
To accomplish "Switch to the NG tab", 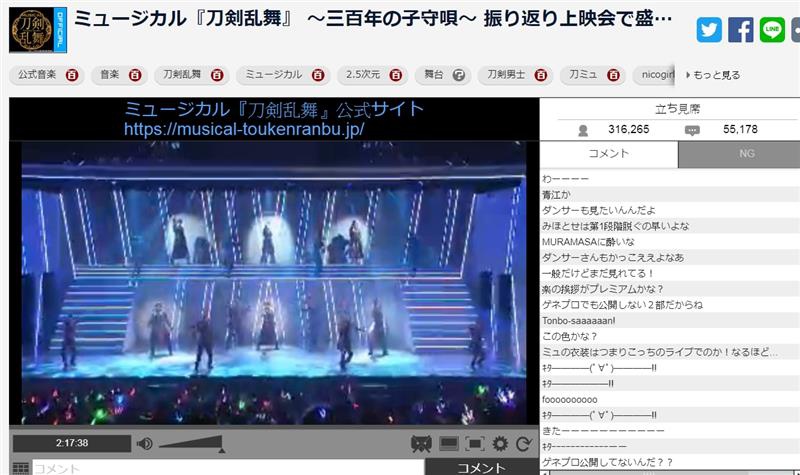I will (x=746, y=154).
